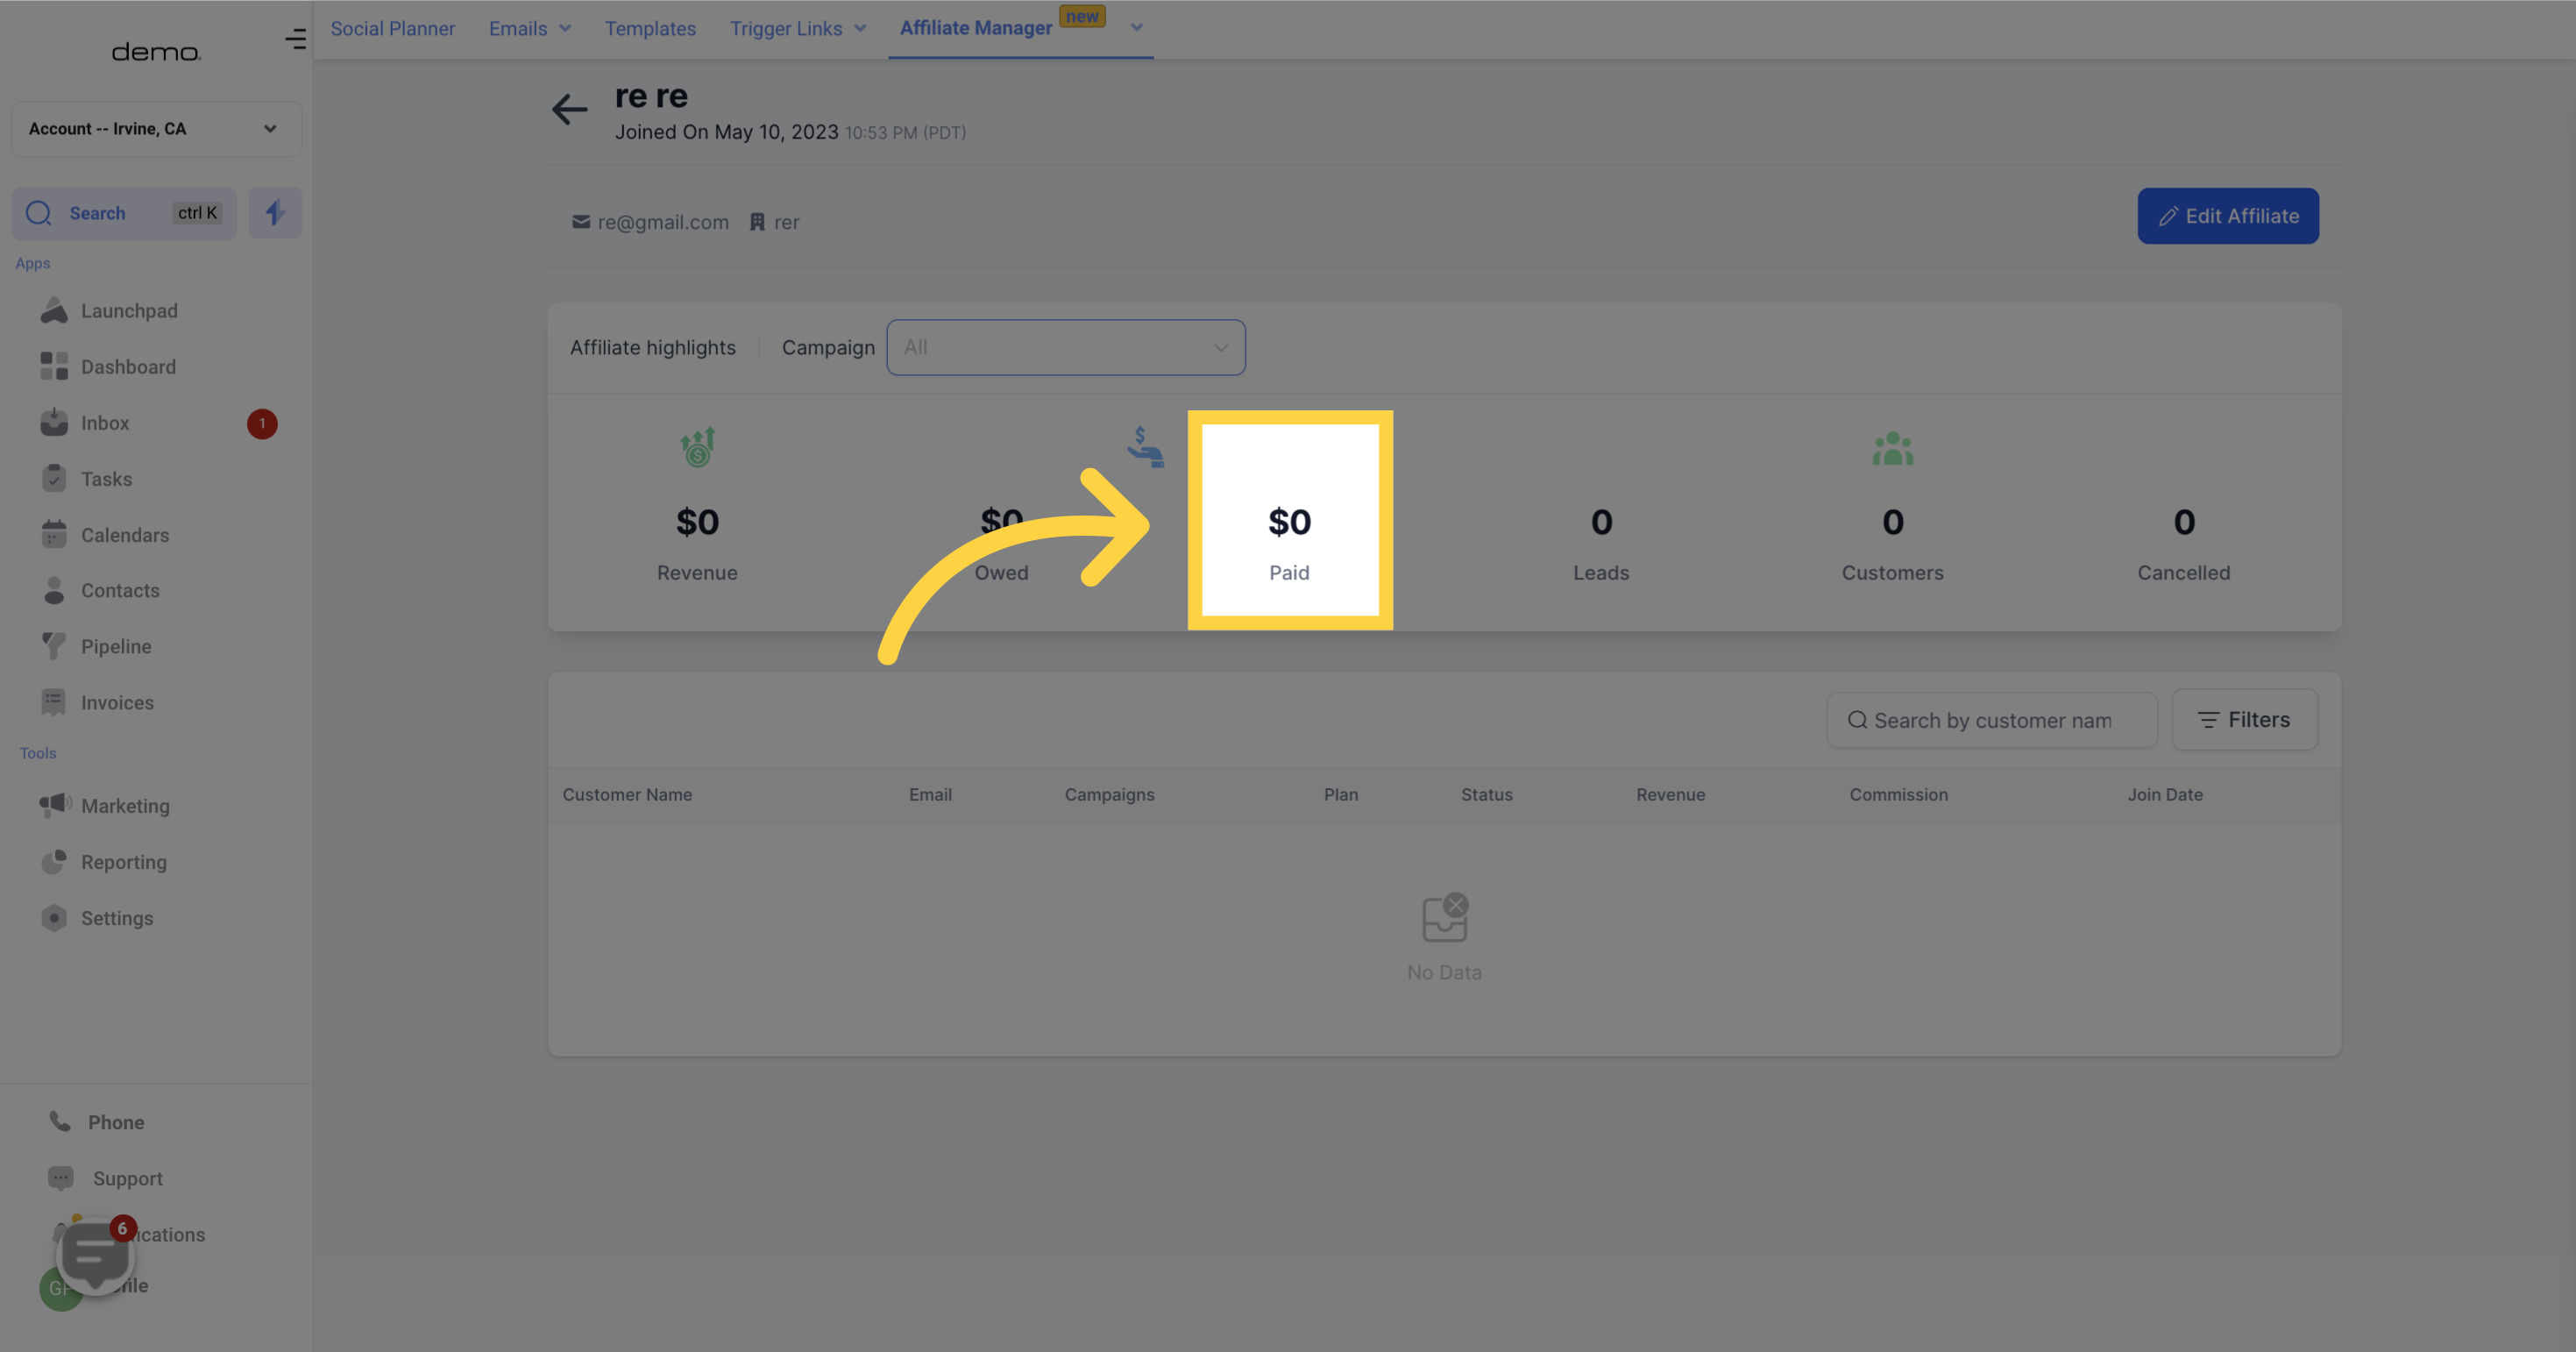Open the Phone item in sidebar
Viewport: 2576px width, 1352px height.
point(116,1122)
